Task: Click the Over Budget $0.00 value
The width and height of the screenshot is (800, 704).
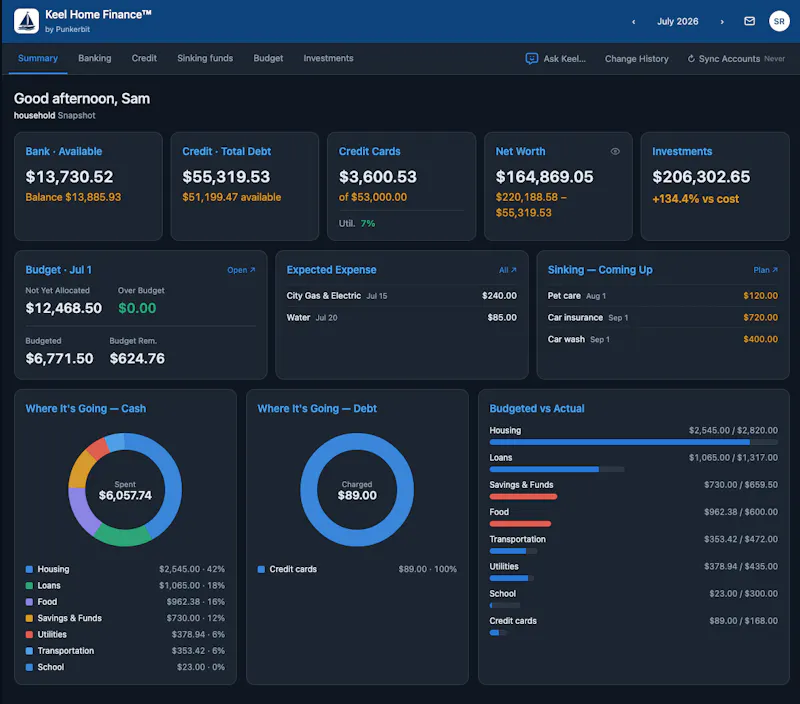Action: click(x=137, y=308)
